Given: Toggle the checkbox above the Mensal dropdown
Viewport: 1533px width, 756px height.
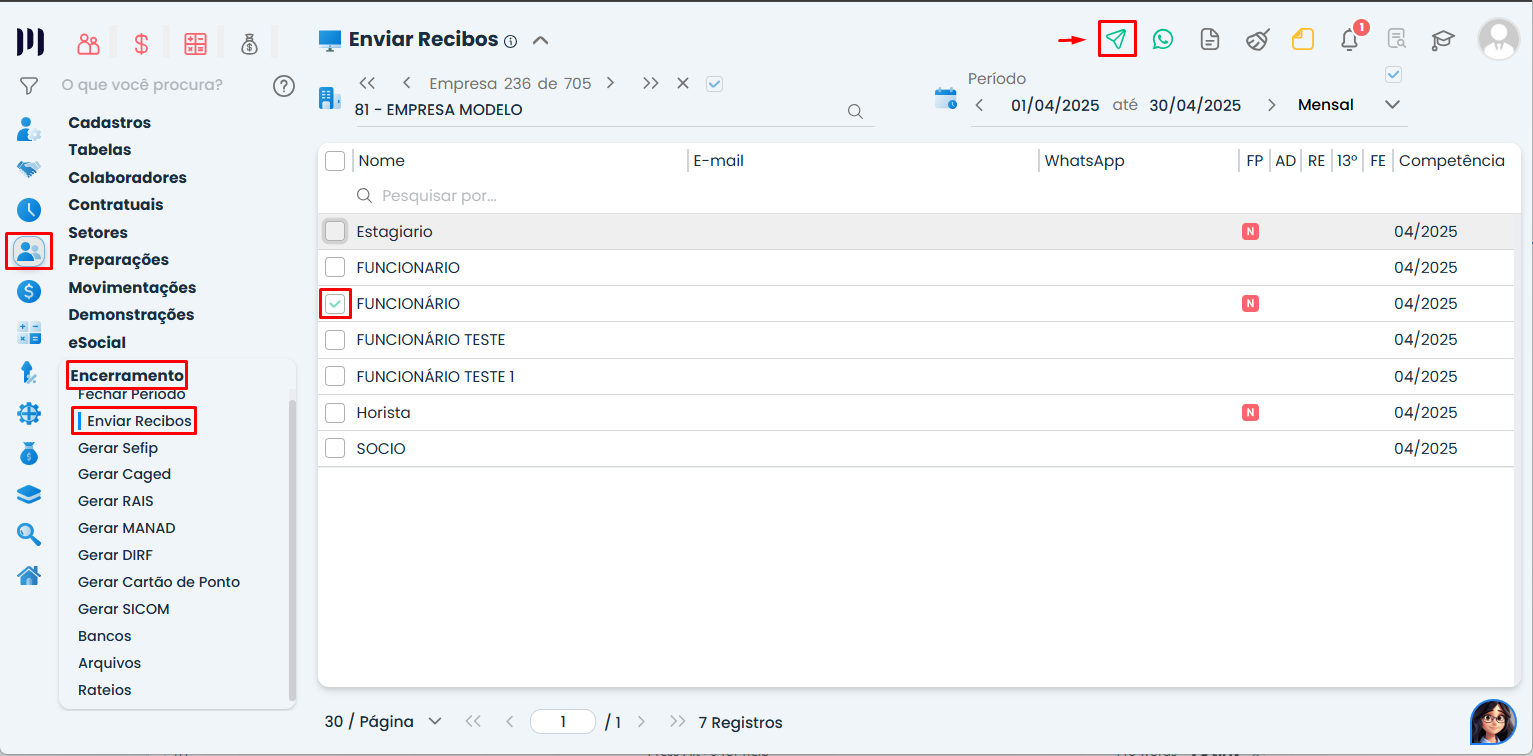Looking at the screenshot, I should pos(1393,74).
